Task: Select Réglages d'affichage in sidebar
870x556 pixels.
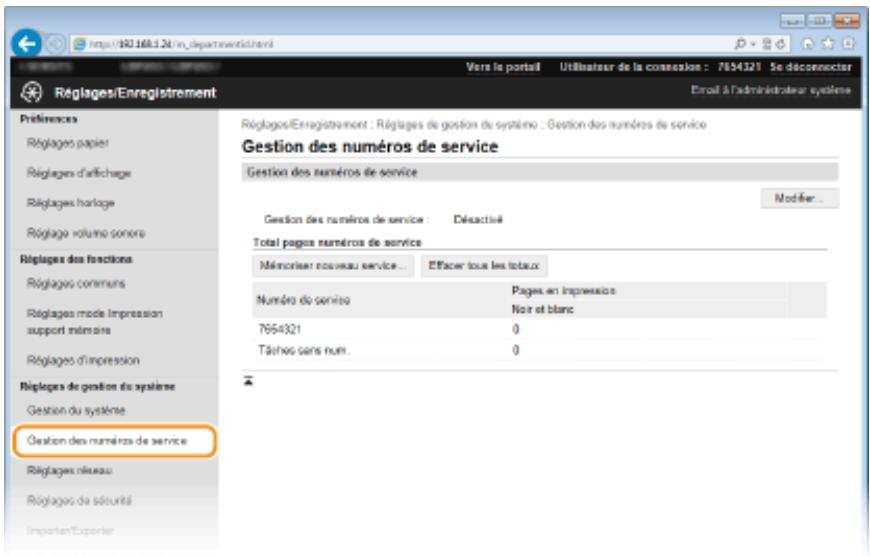Action: coord(79,173)
